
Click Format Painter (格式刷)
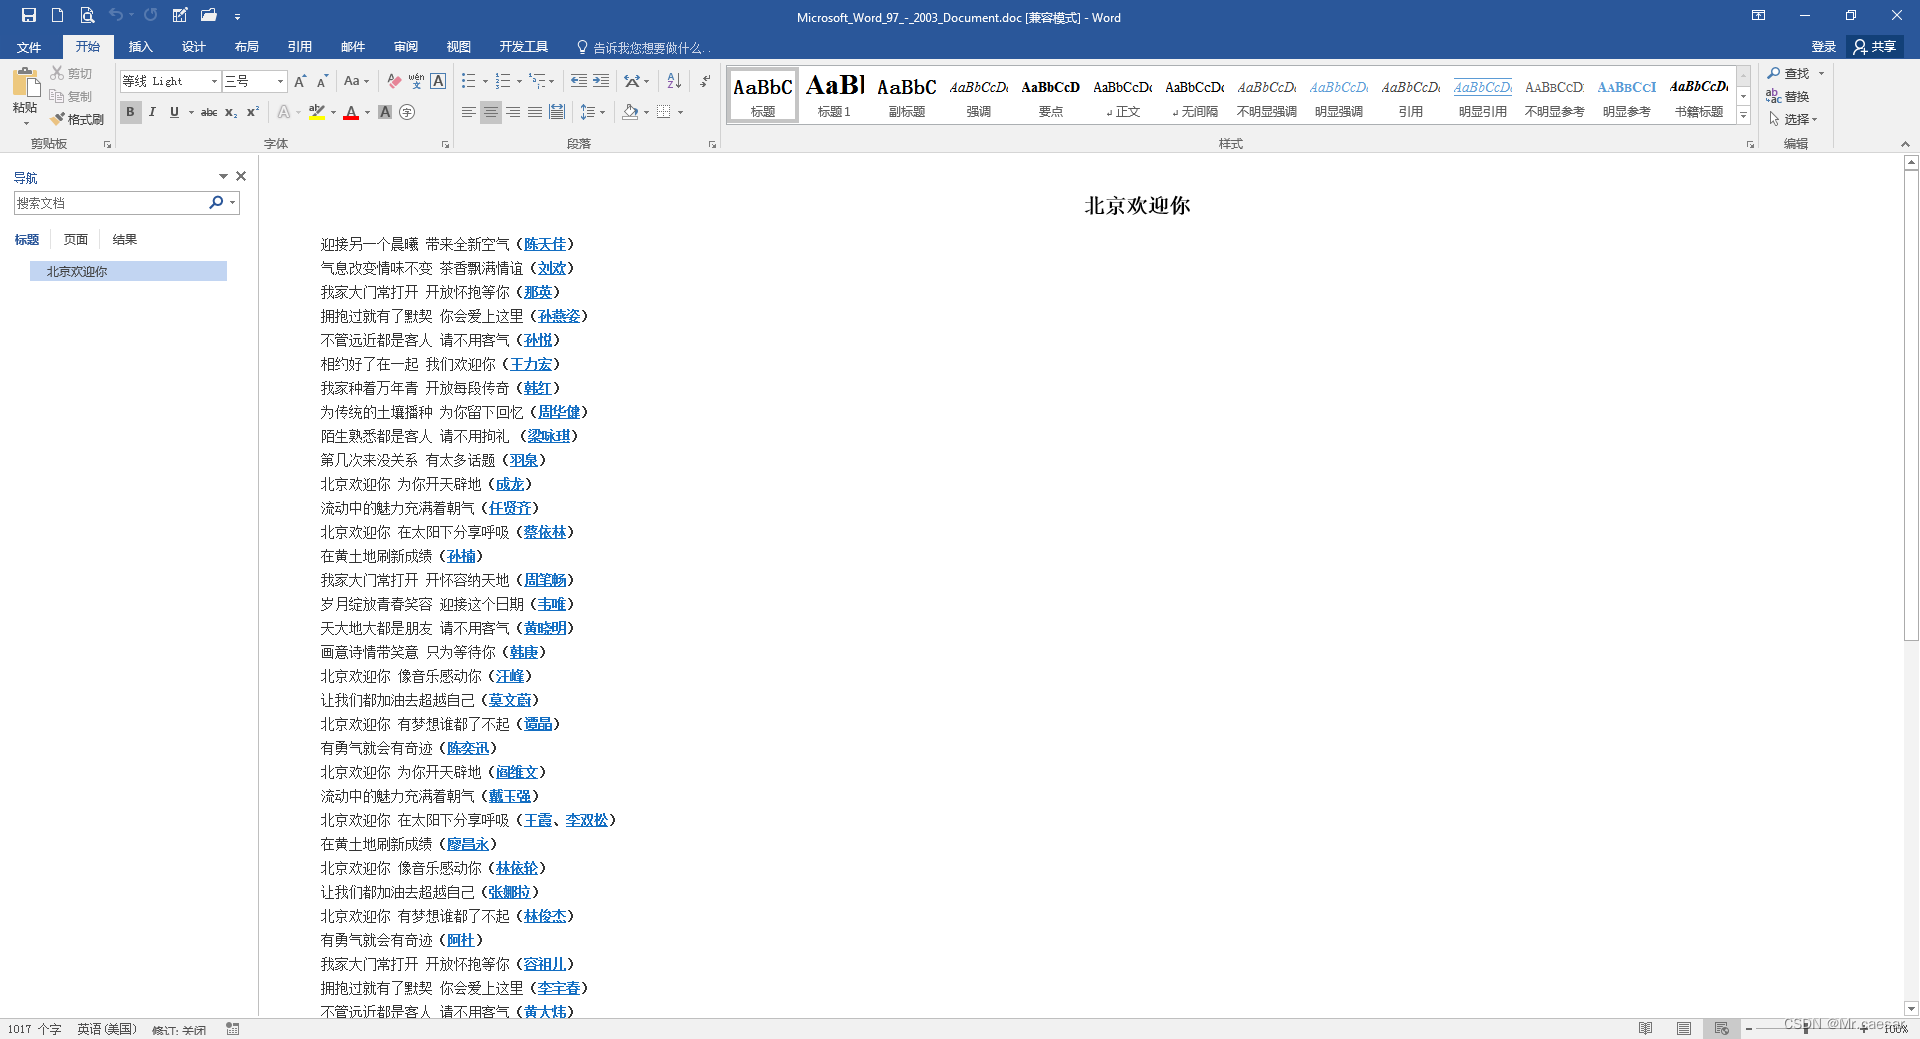coord(77,119)
